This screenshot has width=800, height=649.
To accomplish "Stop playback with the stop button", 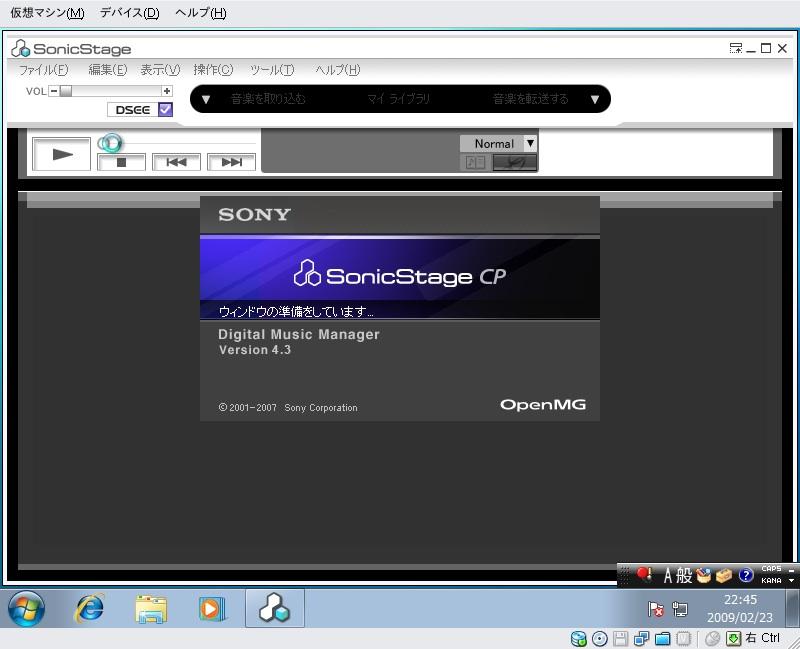I will 121,162.
